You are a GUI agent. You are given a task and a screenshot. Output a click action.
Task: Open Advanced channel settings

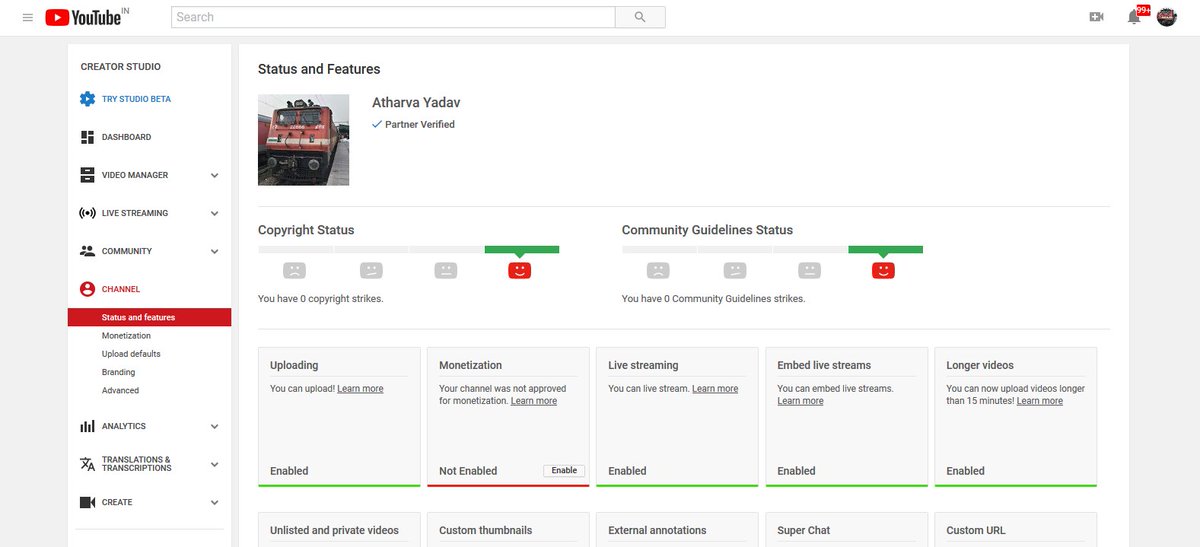[120, 390]
